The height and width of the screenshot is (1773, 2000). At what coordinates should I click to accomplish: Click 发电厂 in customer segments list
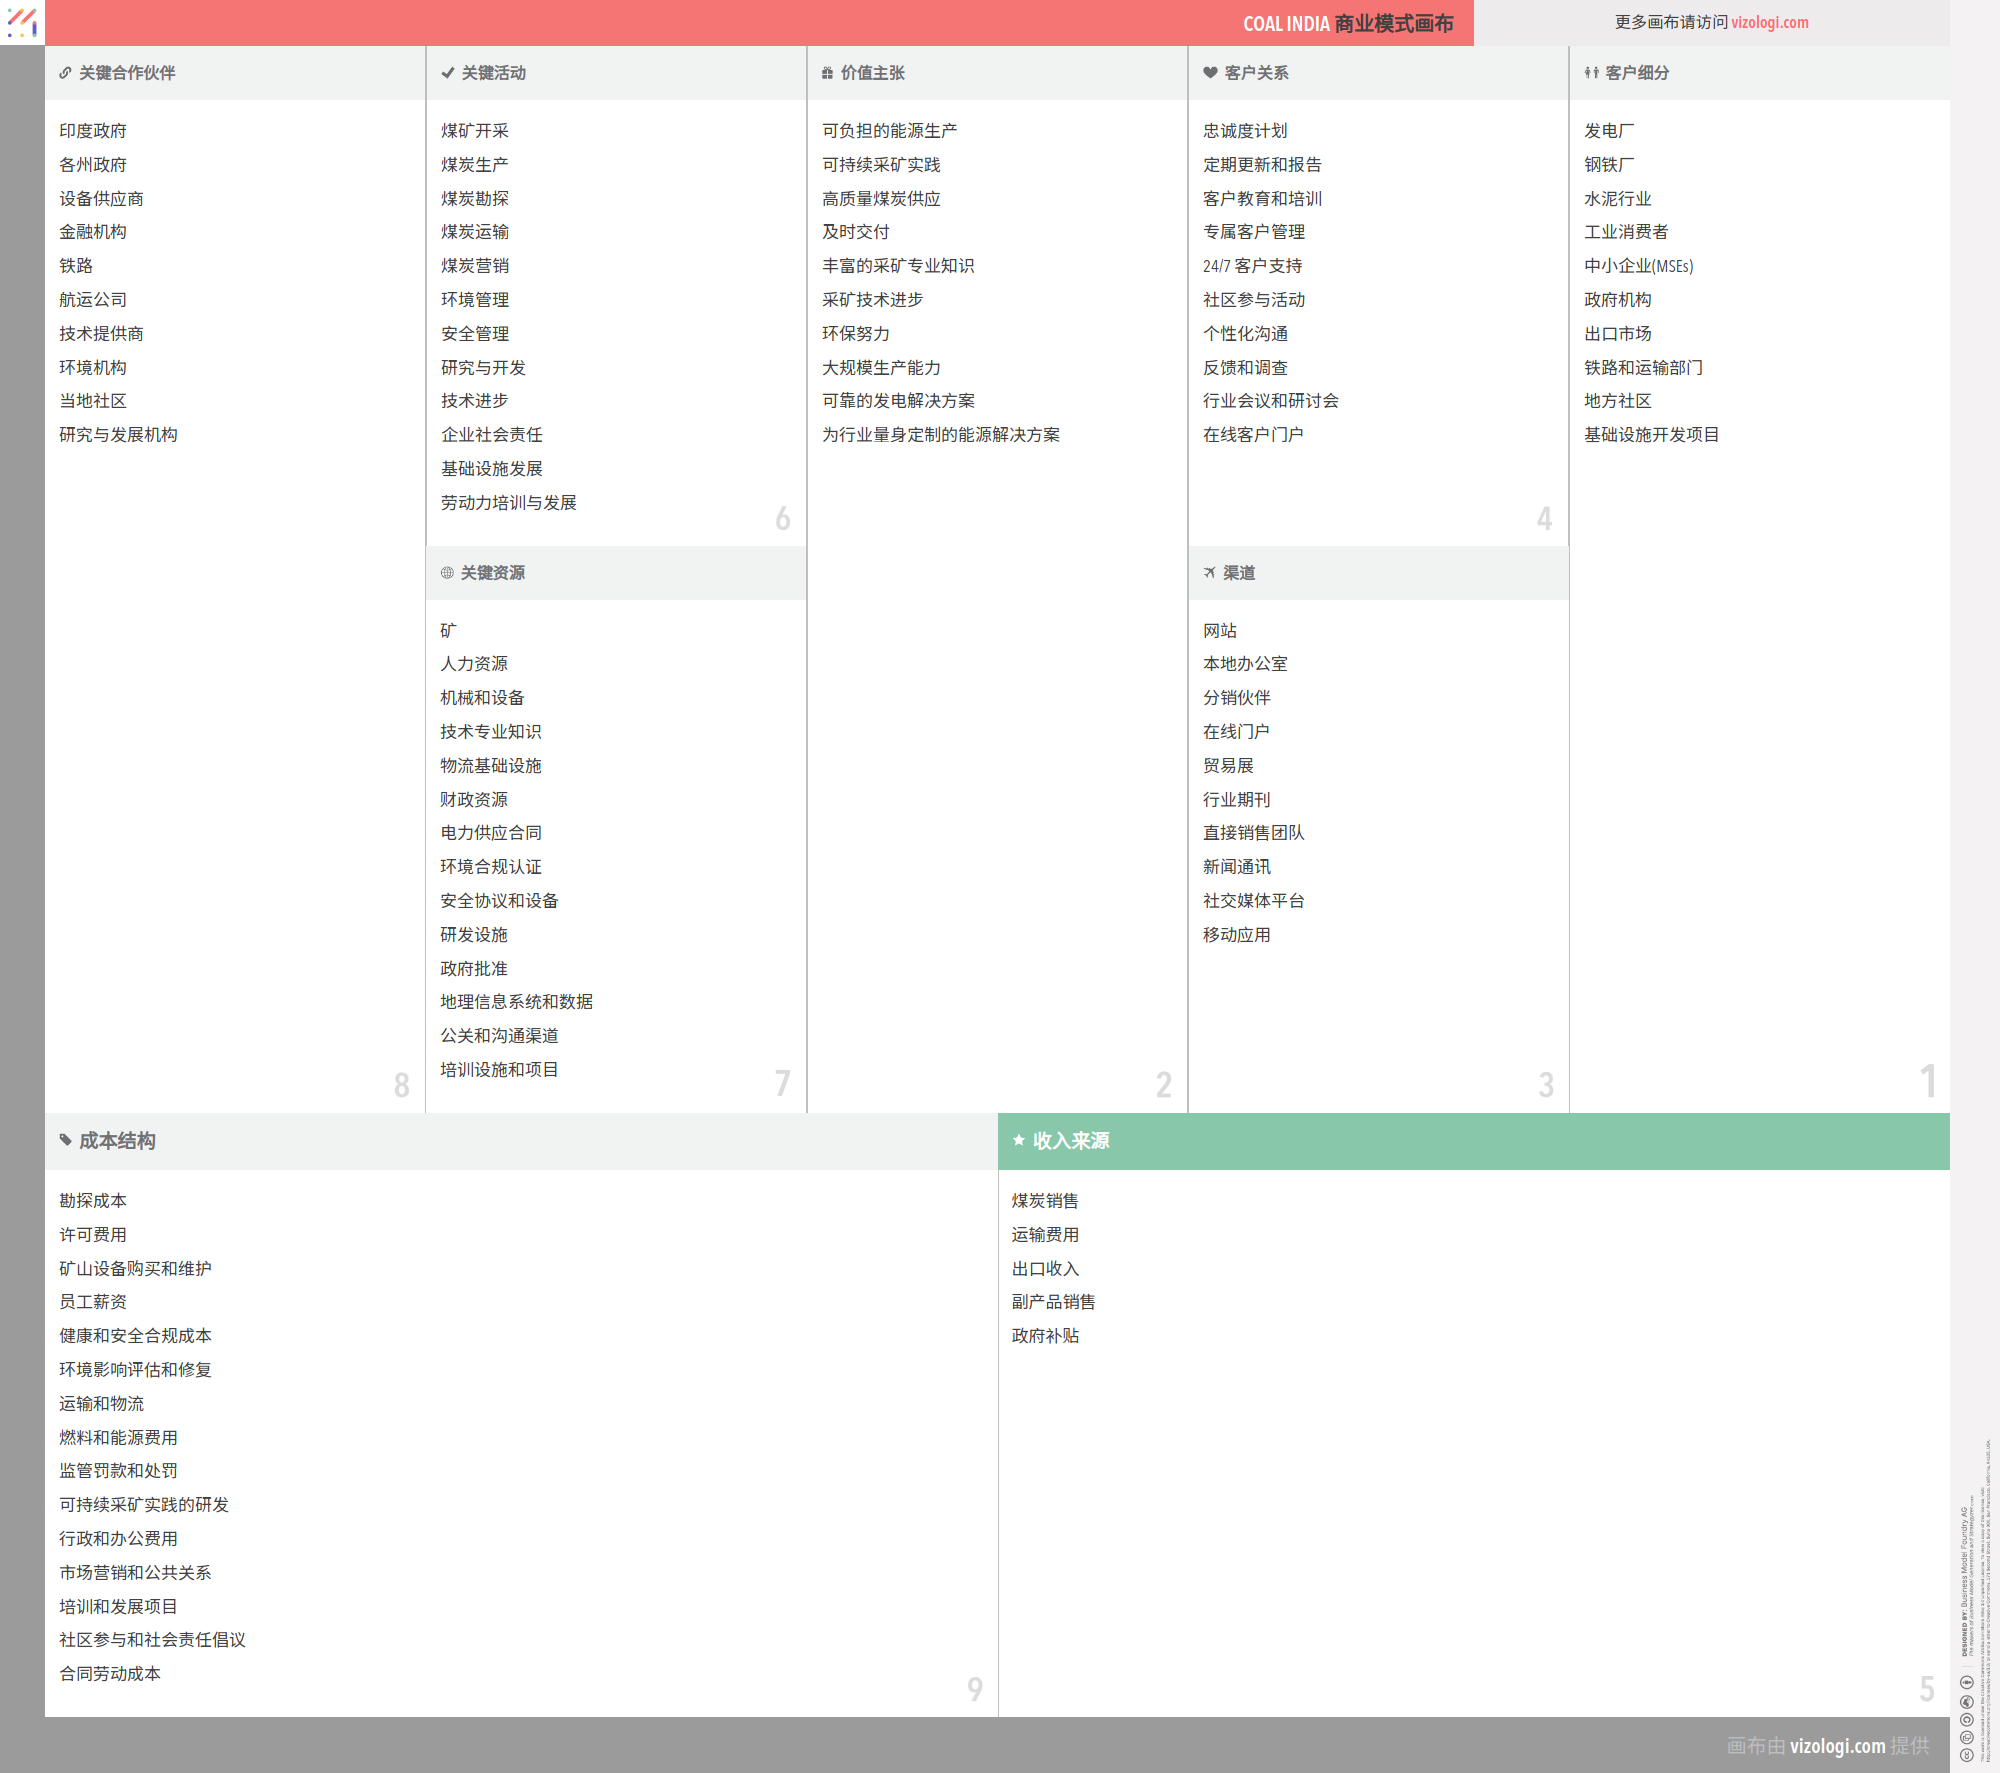(x=1609, y=131)
